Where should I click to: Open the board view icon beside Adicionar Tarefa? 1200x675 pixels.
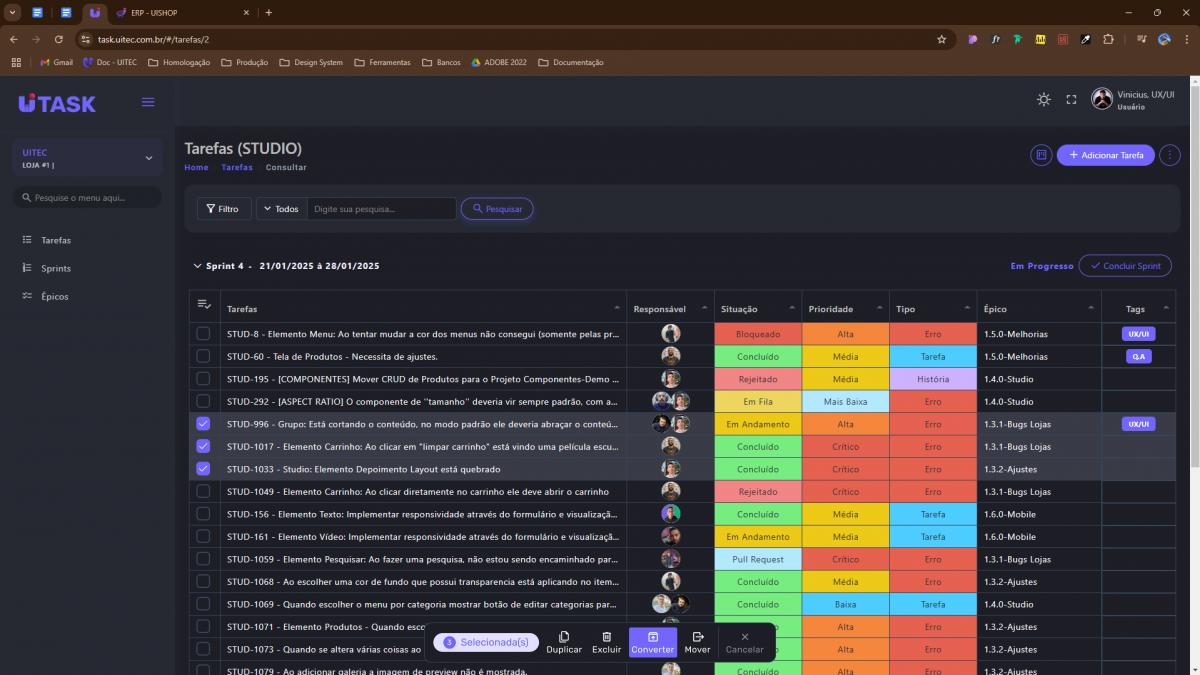pos(1041,155)
